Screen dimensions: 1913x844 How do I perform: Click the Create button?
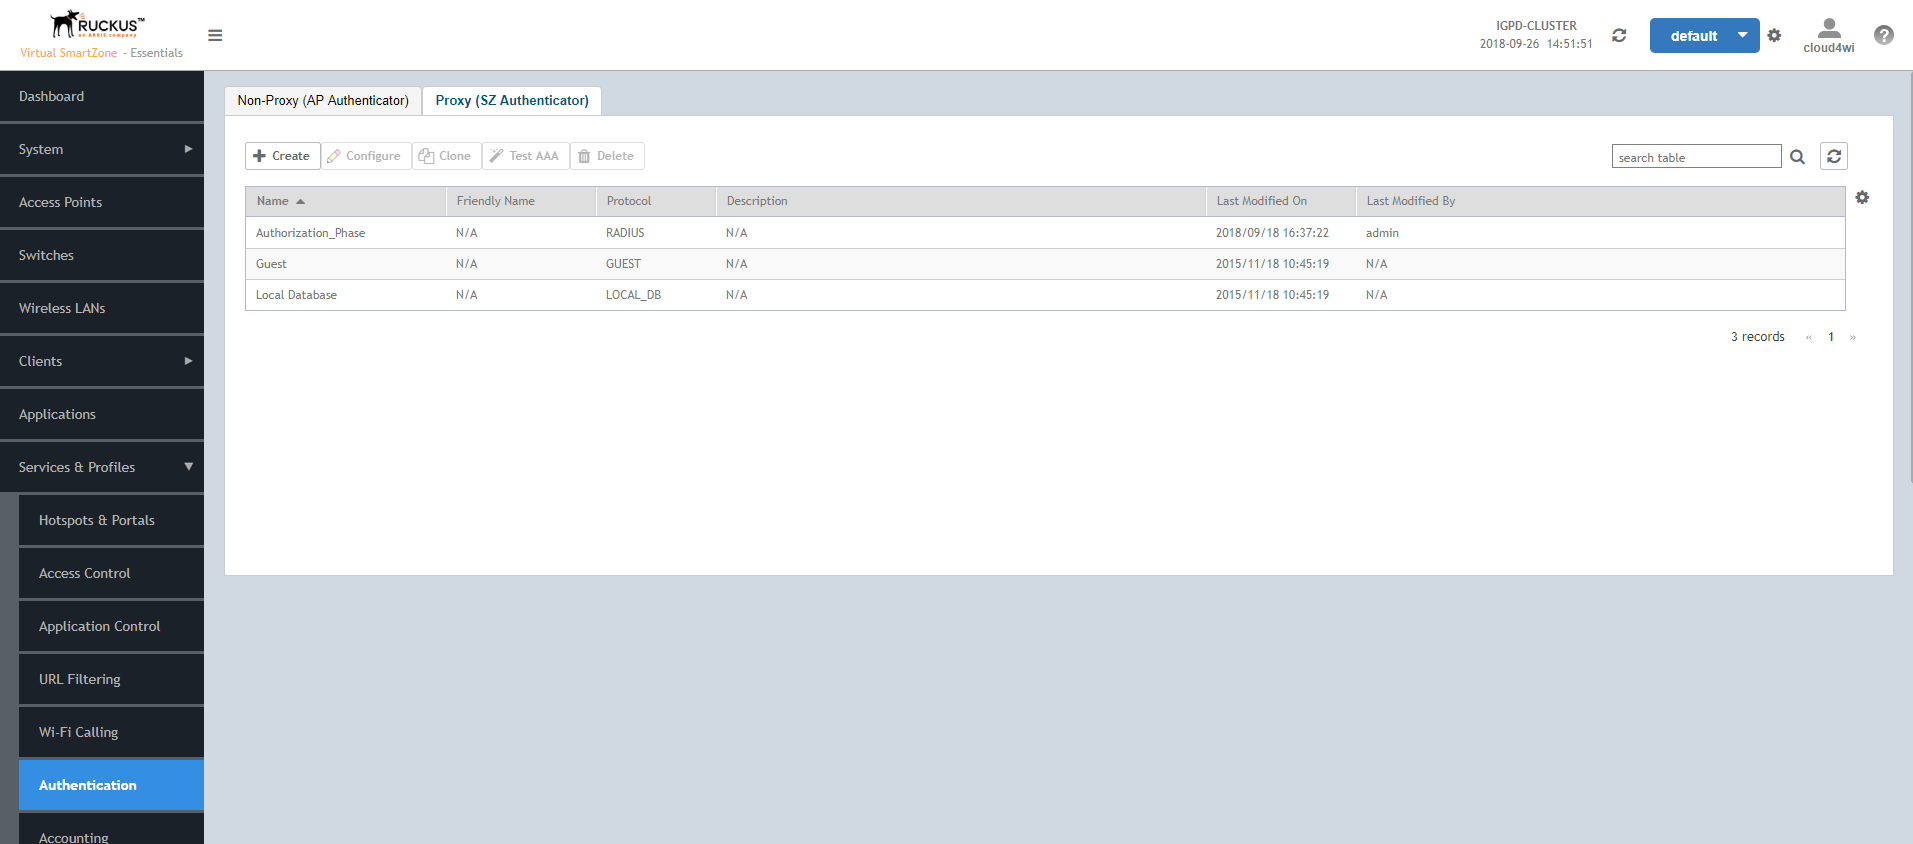[x=282, y=156]
